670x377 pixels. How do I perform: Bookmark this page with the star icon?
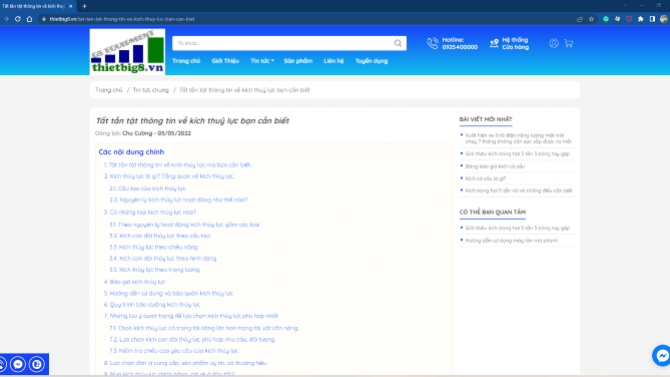(591, 19)
